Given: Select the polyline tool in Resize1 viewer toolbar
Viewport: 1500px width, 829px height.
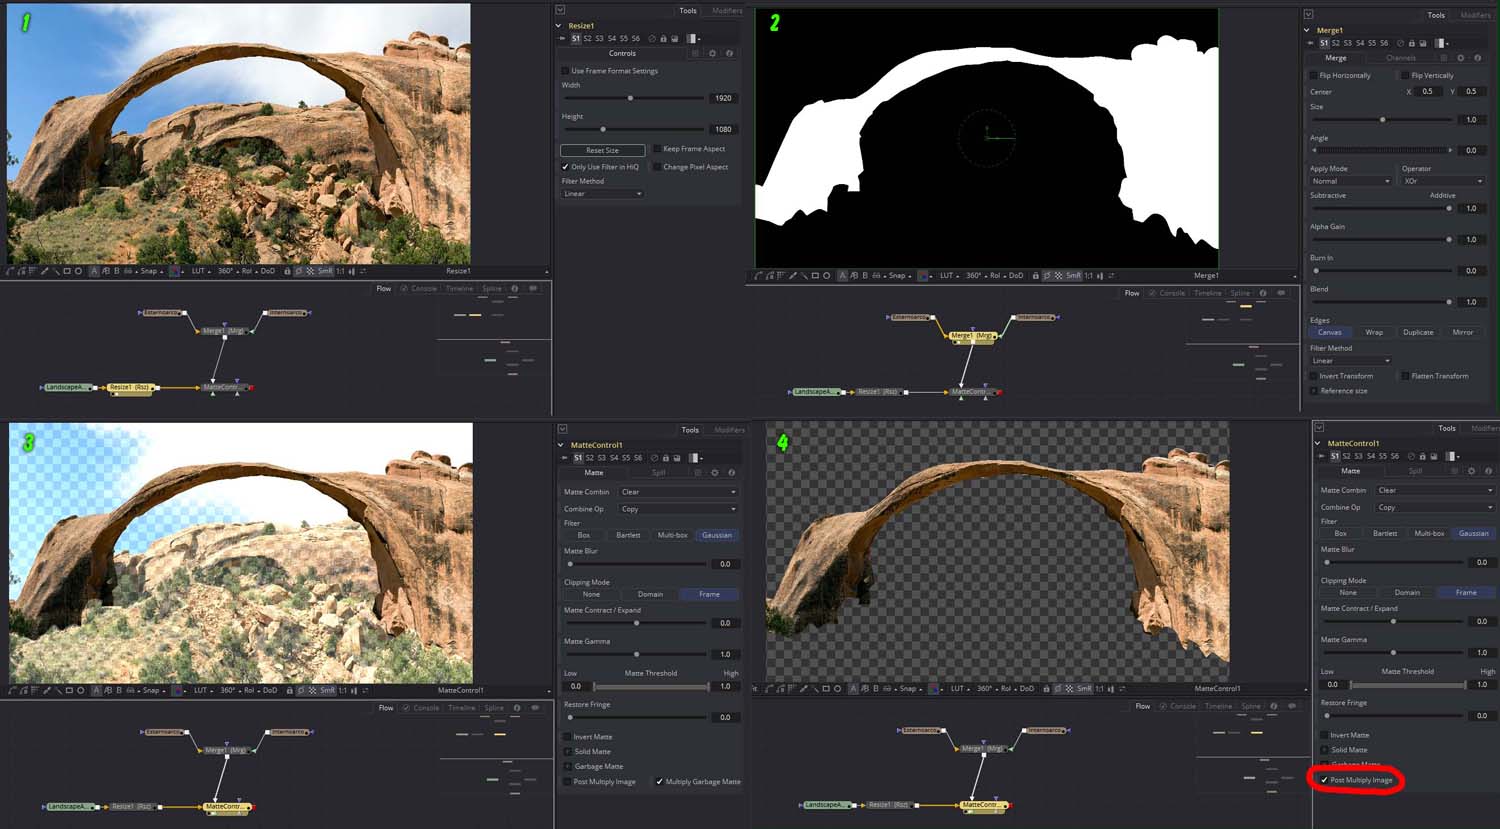Looking at the screenshot, I should coord(10,271).
